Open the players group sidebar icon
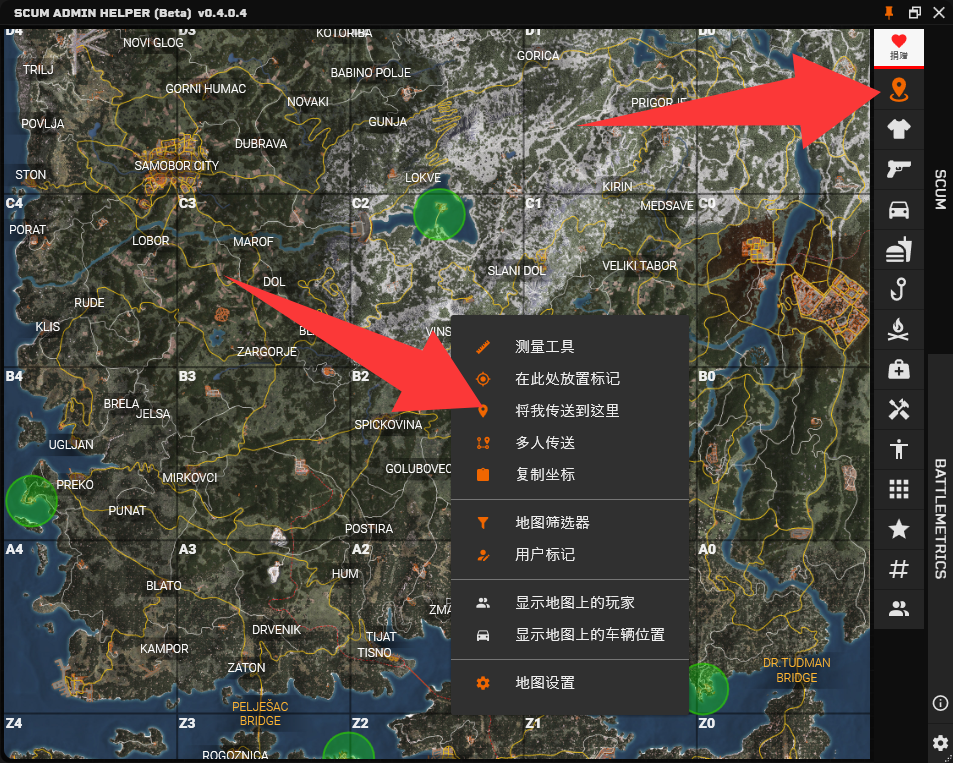Screen dimensions: 953x763 point(898,609)
